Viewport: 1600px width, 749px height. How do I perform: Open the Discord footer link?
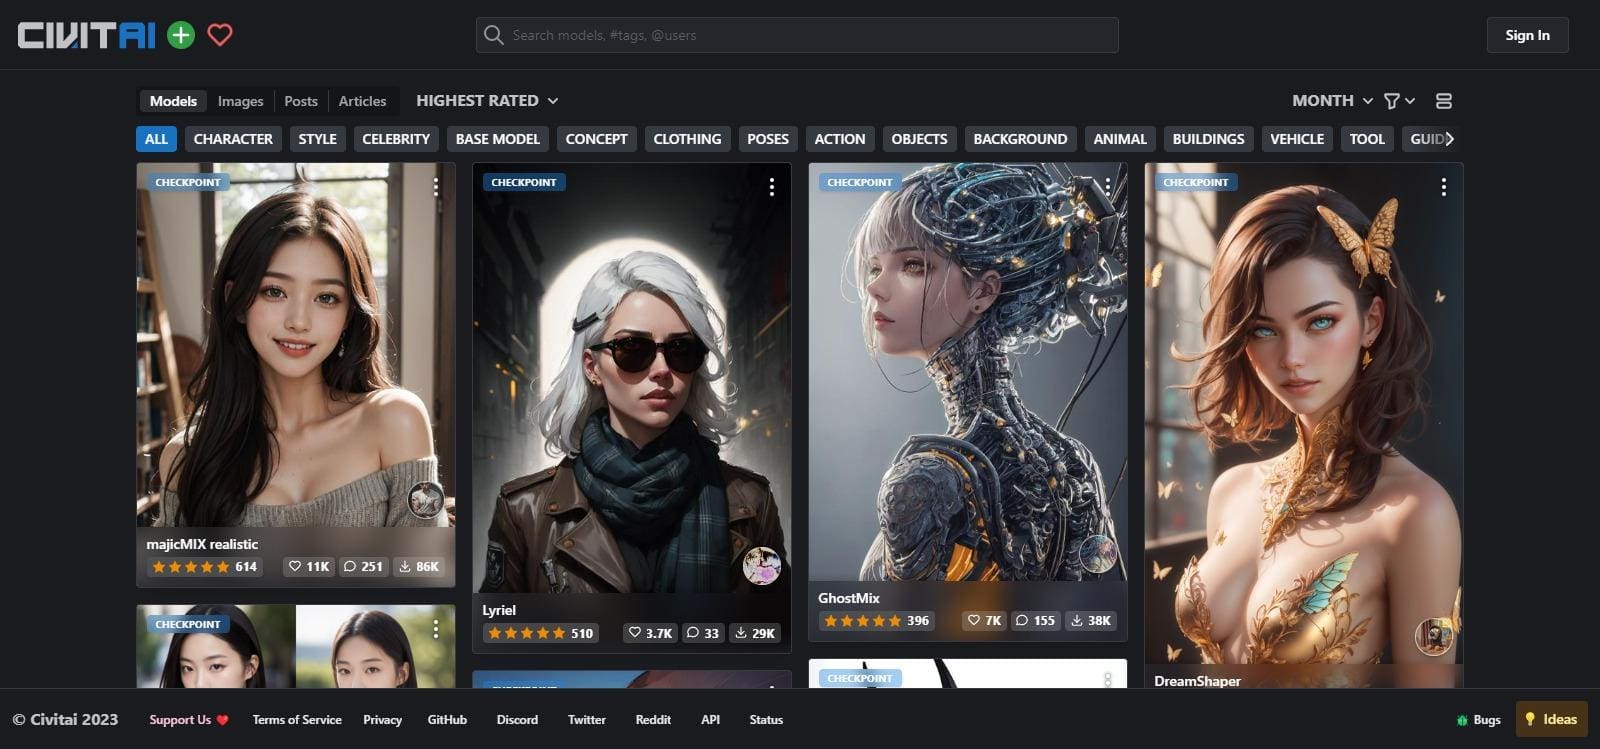click(x=517, y=720)
